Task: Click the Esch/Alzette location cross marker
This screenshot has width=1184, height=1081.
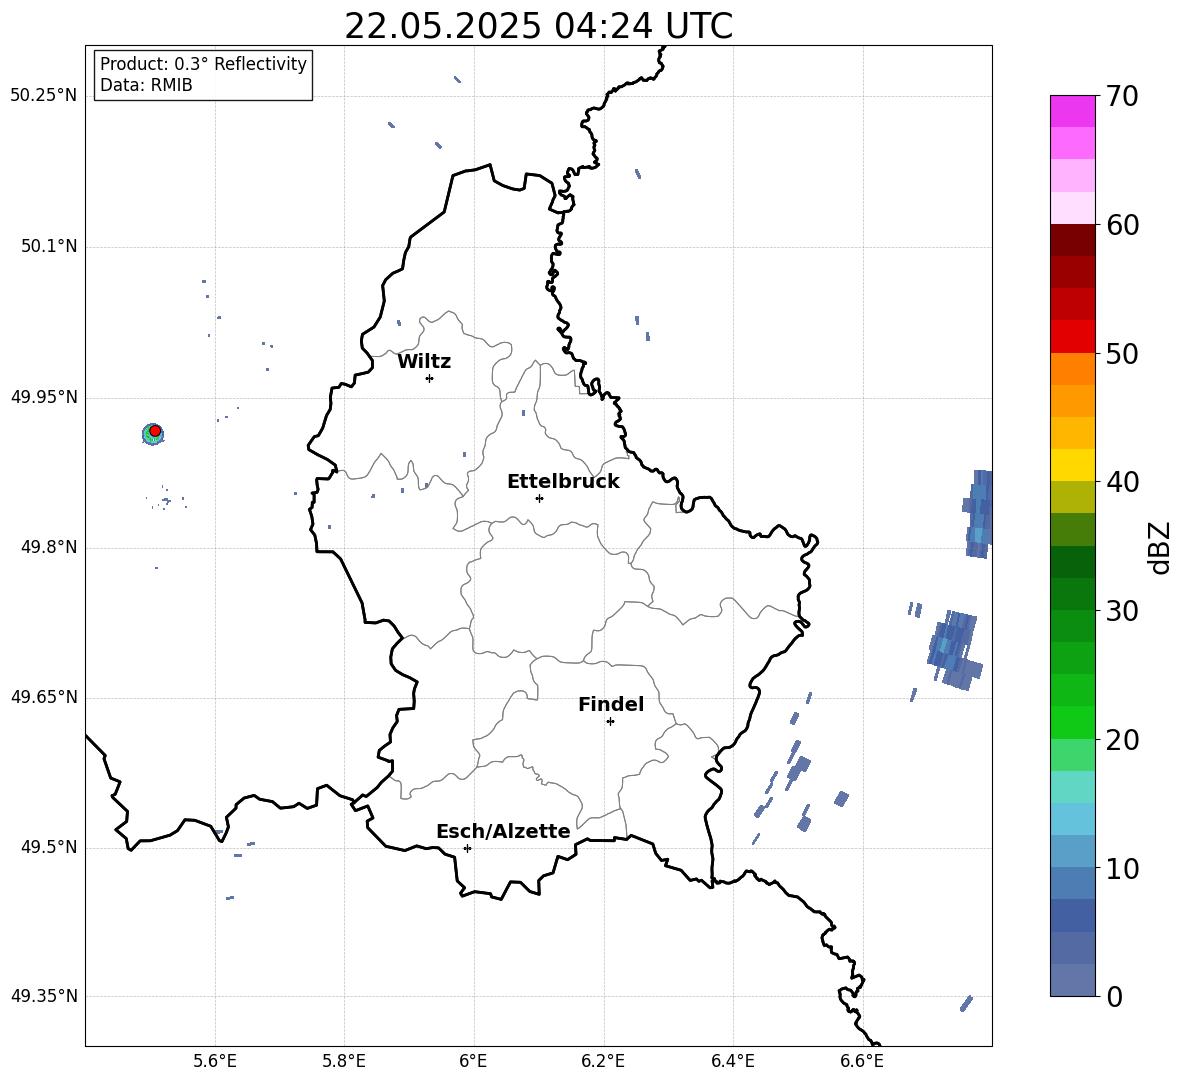Action: 467,848
